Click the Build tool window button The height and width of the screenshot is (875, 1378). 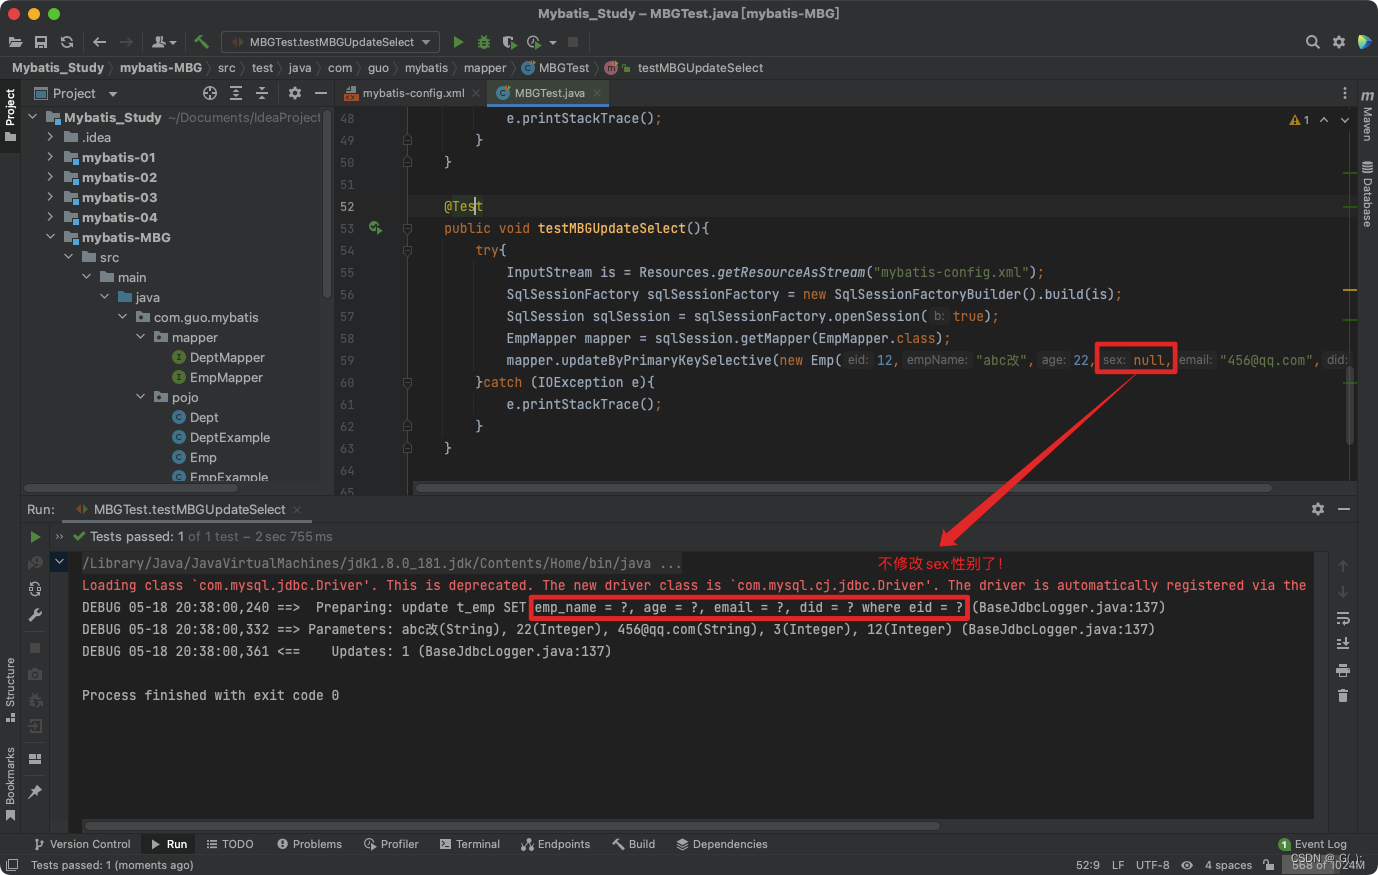tap(634, 844)
